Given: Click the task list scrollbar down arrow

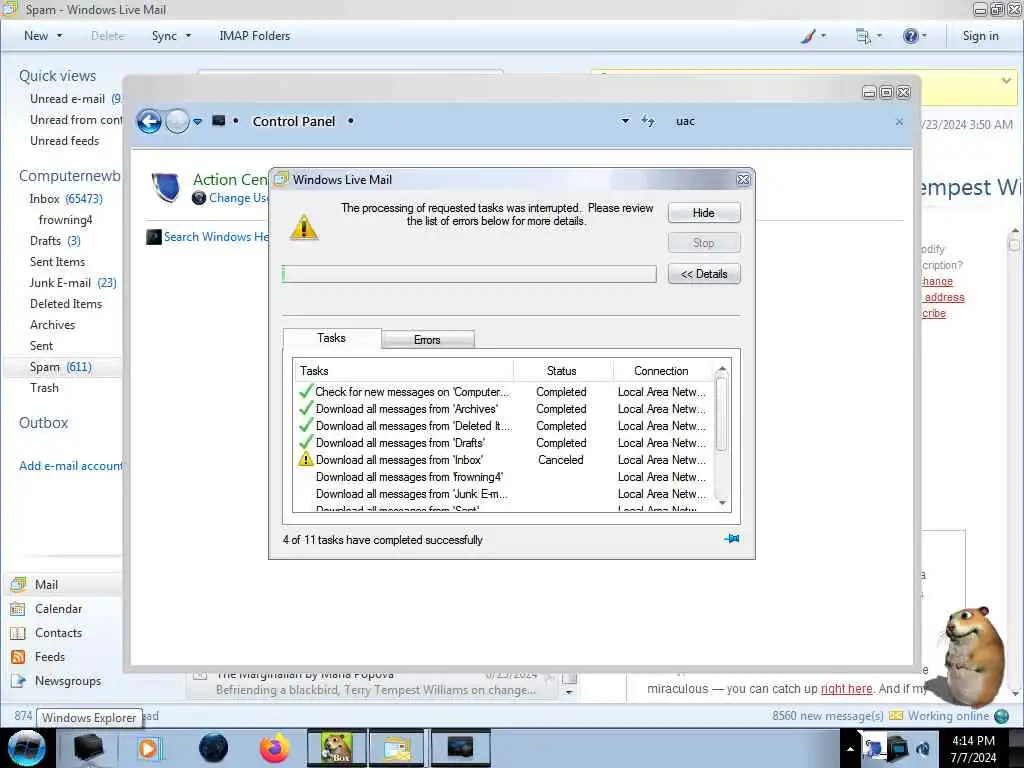Looking at the screenshot, I should 722,503.
